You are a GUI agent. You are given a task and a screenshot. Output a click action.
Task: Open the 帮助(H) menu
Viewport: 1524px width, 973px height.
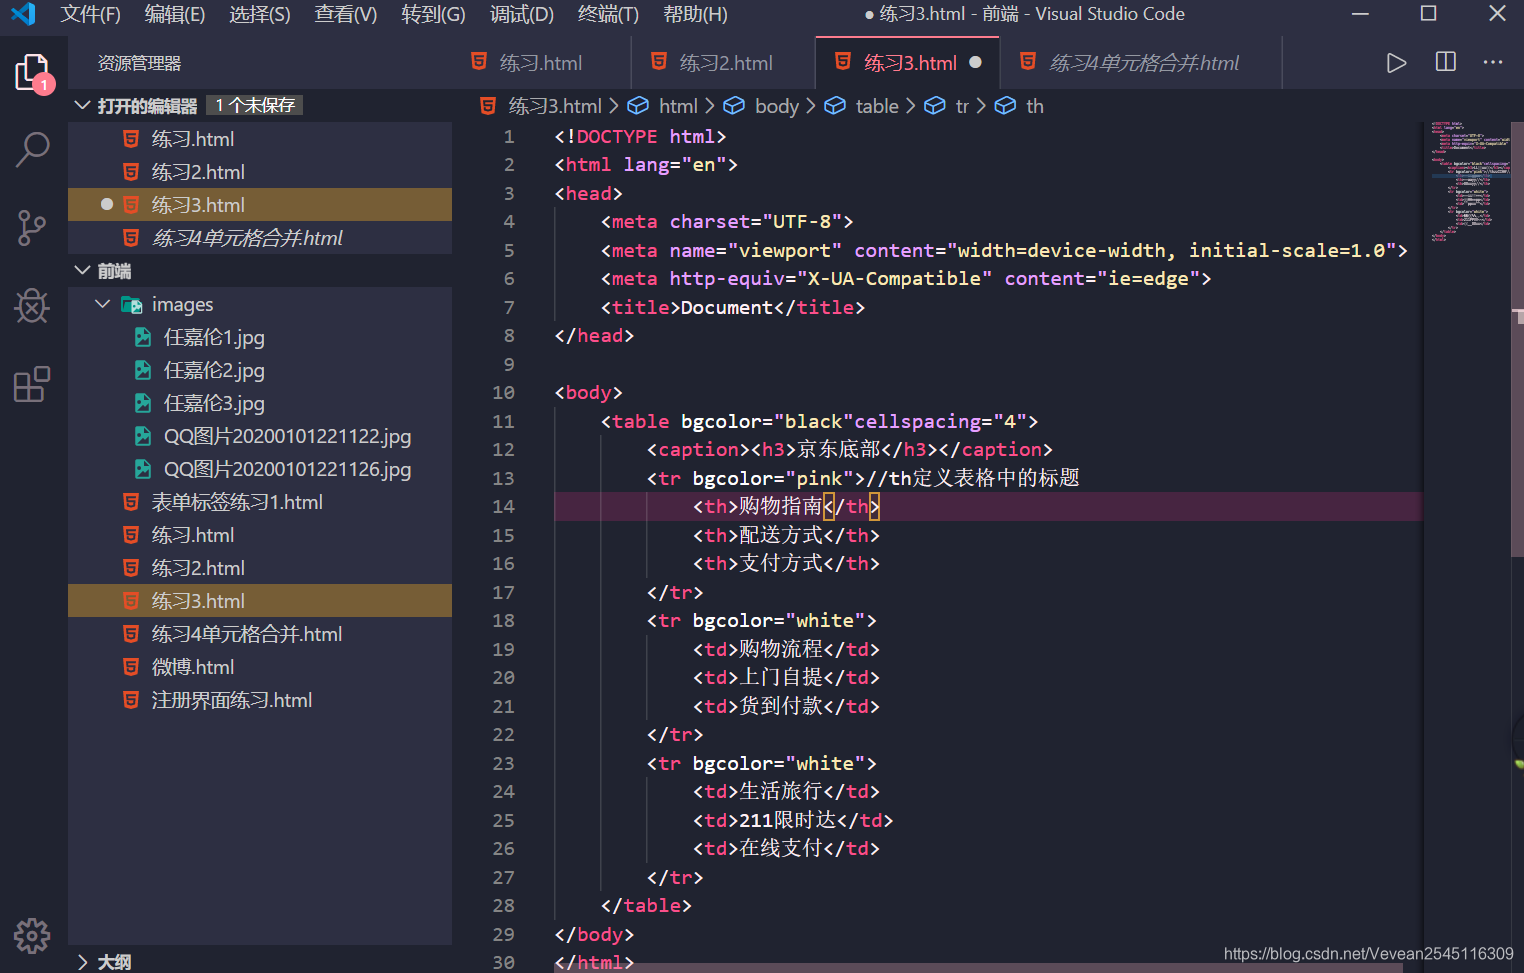(695, 14)
